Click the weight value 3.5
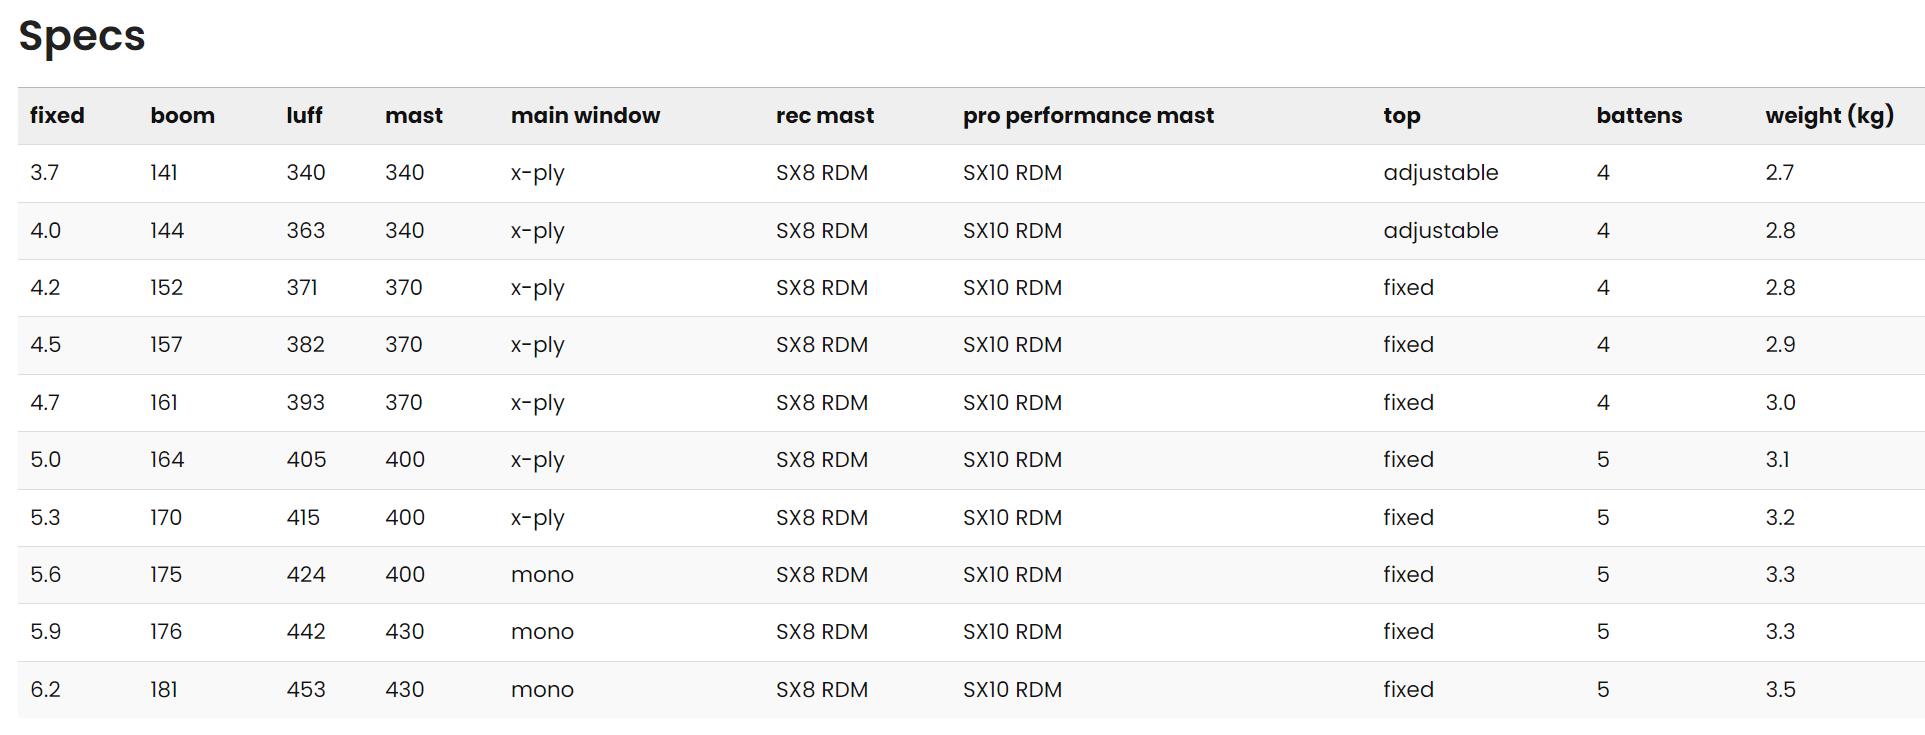 coord(1780,690)
